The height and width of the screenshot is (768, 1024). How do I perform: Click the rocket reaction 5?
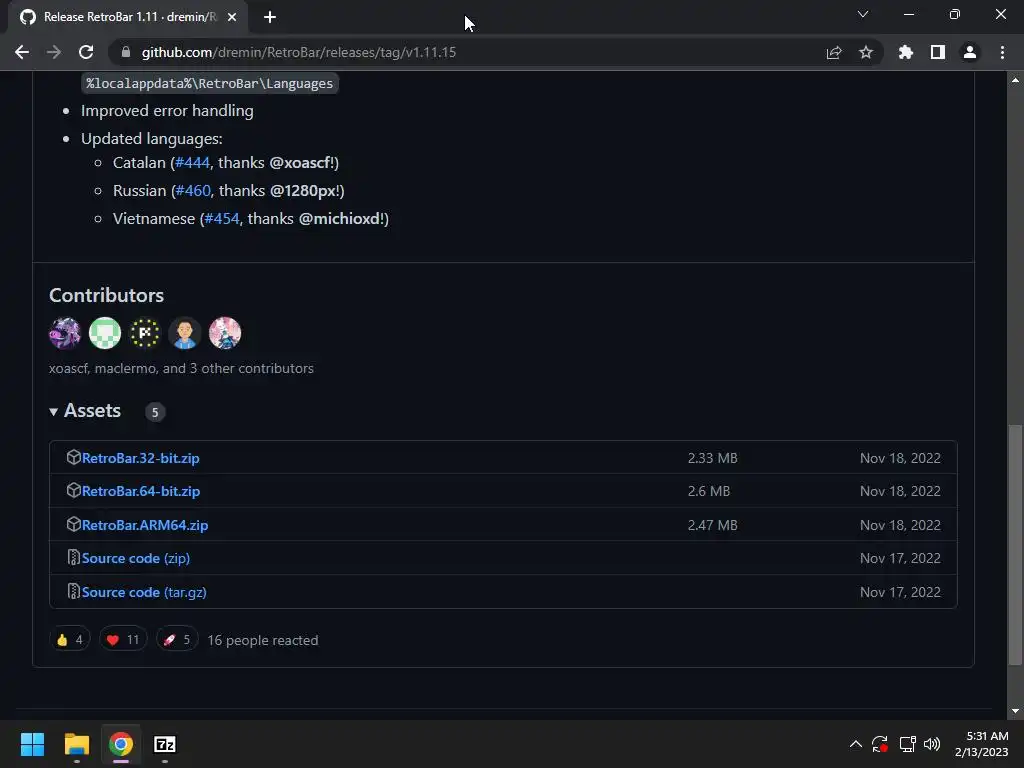(177, 639)
